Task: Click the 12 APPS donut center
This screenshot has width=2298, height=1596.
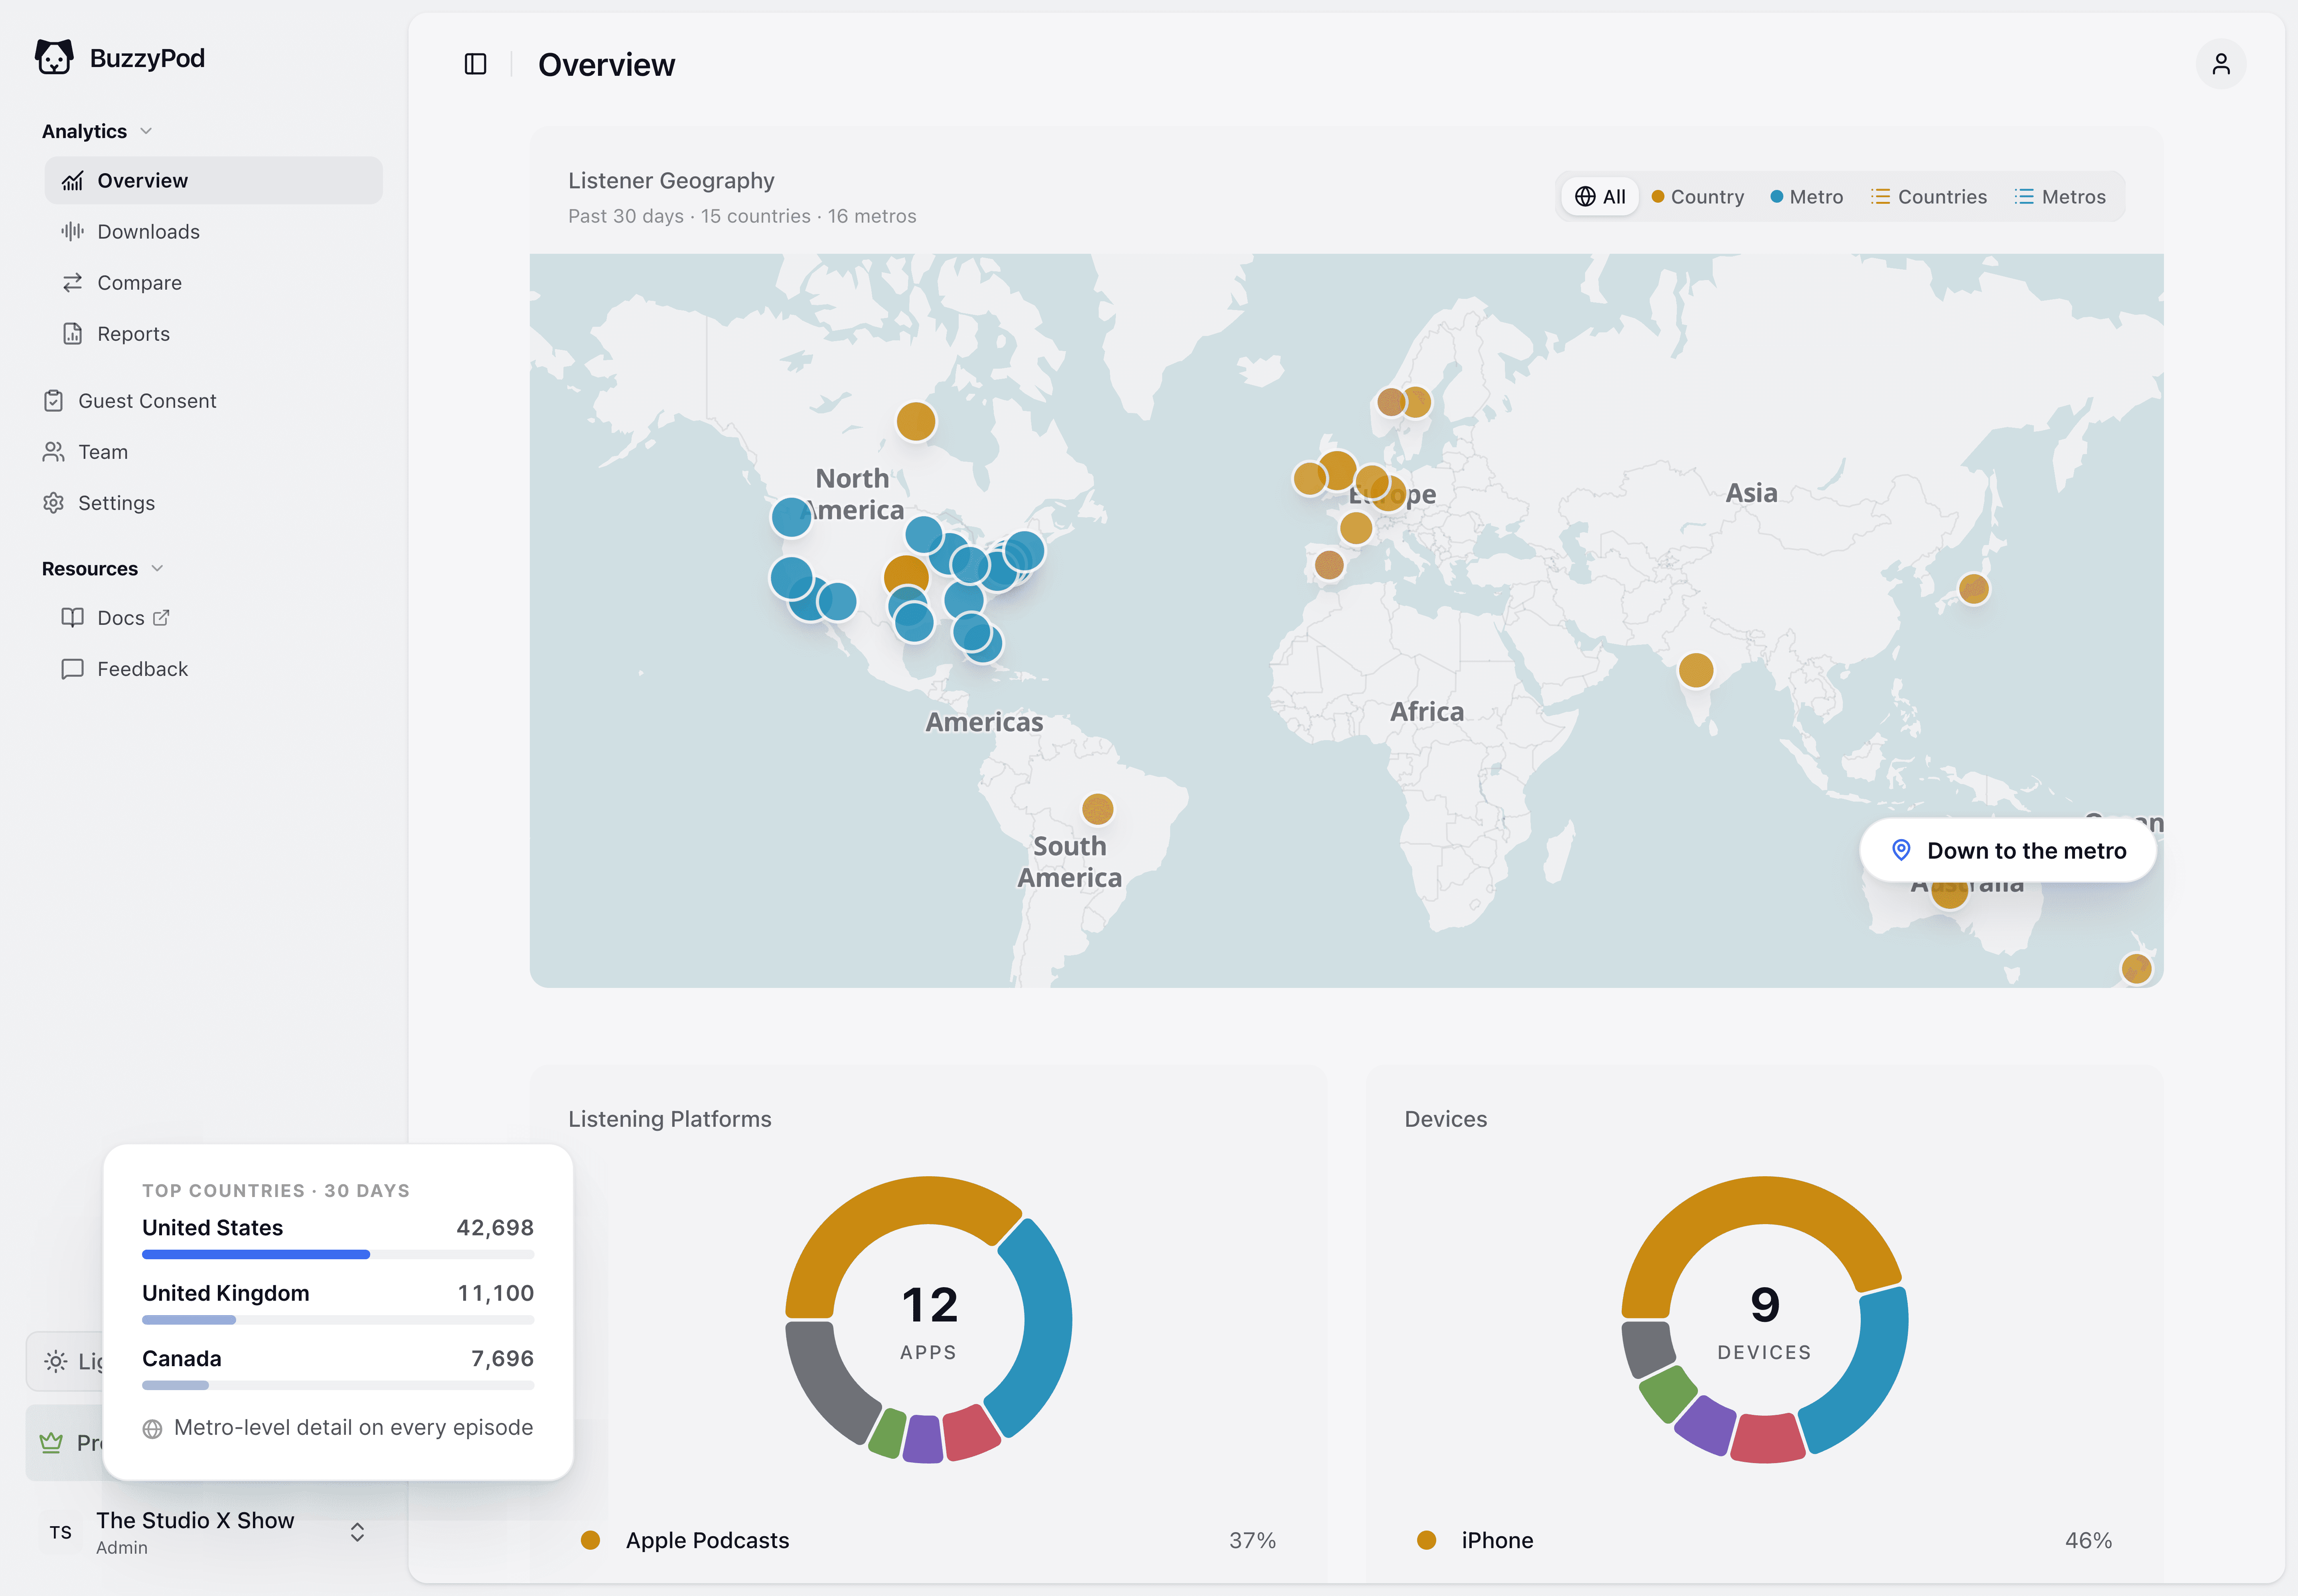Action: coord(929,1322)
